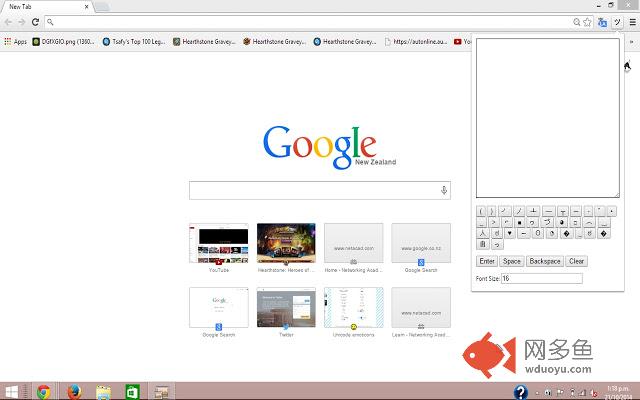The width and height of the screenshot is (640, 400).
Task: Insert the hollow square symbol
Action: pyautogui.click(x=575, y=222)
